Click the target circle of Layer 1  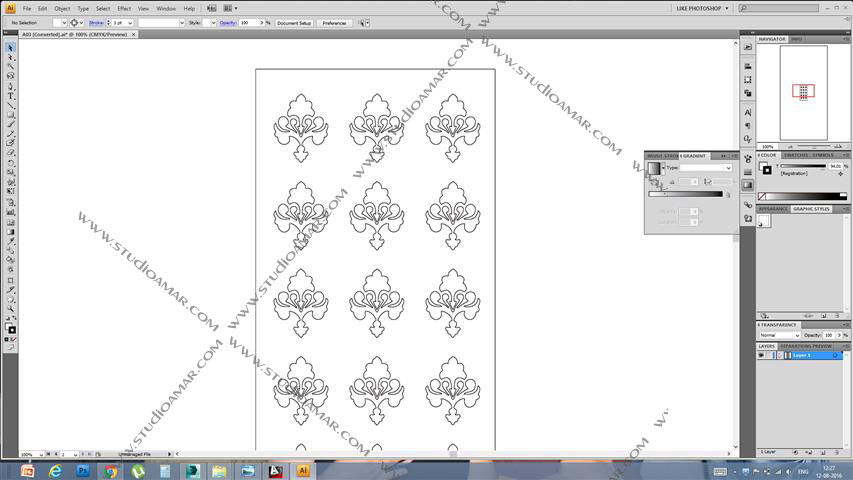coord(835,355)
